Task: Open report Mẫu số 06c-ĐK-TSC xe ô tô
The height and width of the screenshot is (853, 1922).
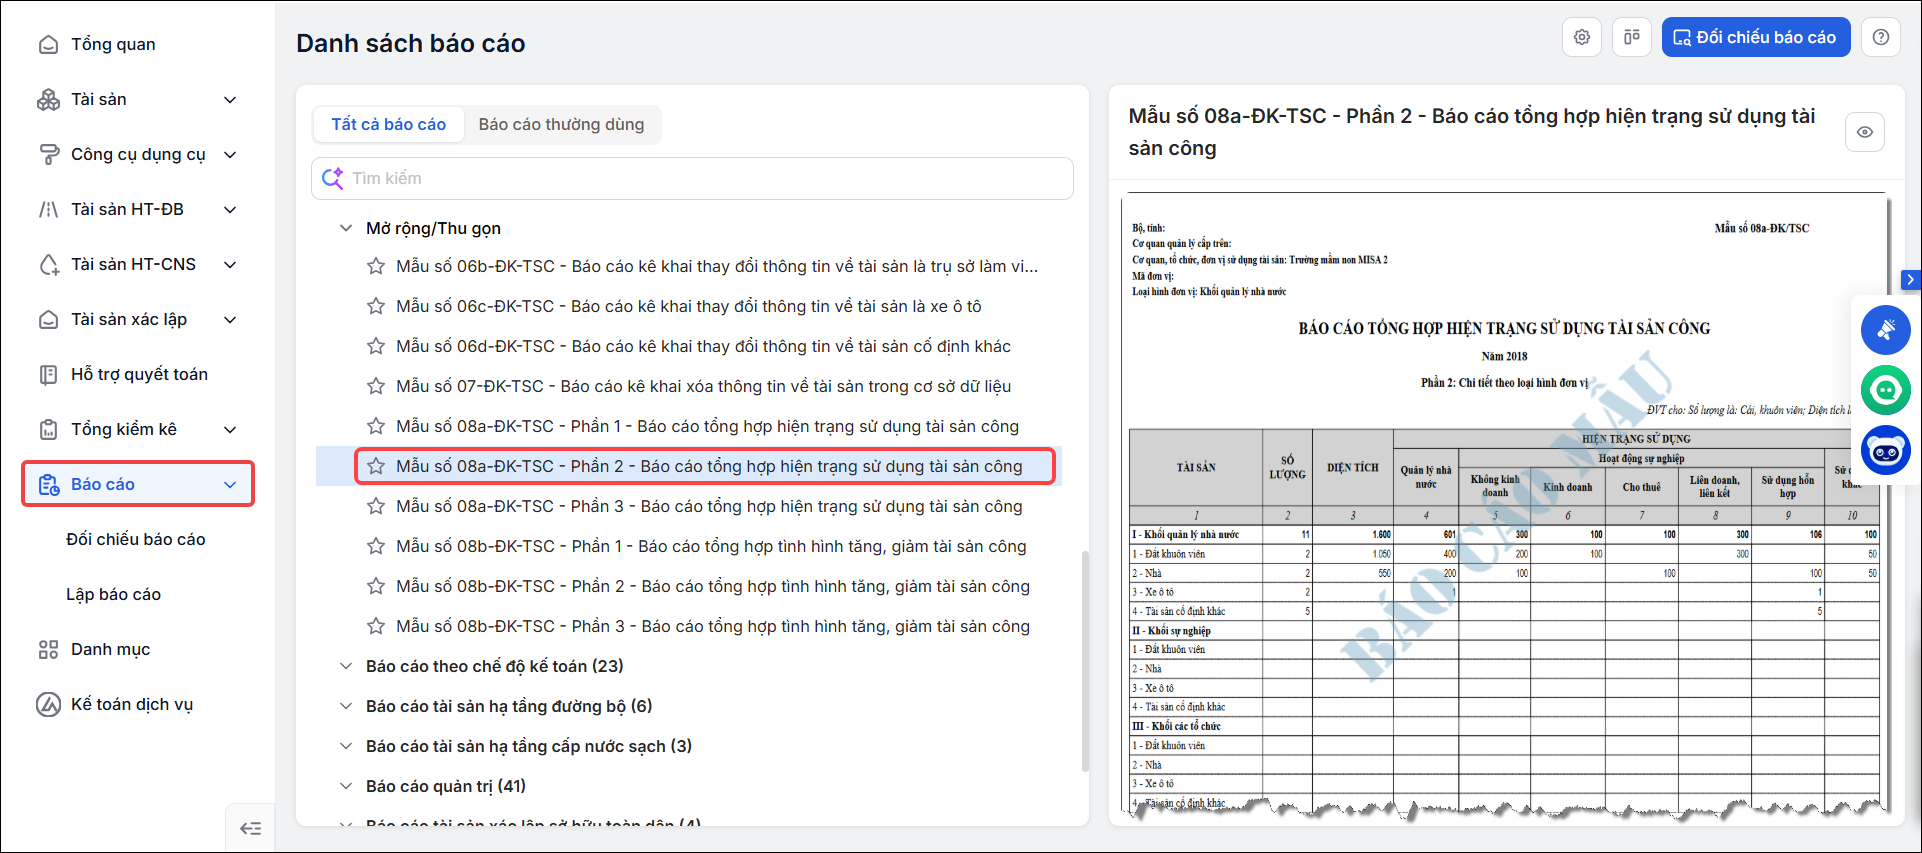Action: point(689,306)
